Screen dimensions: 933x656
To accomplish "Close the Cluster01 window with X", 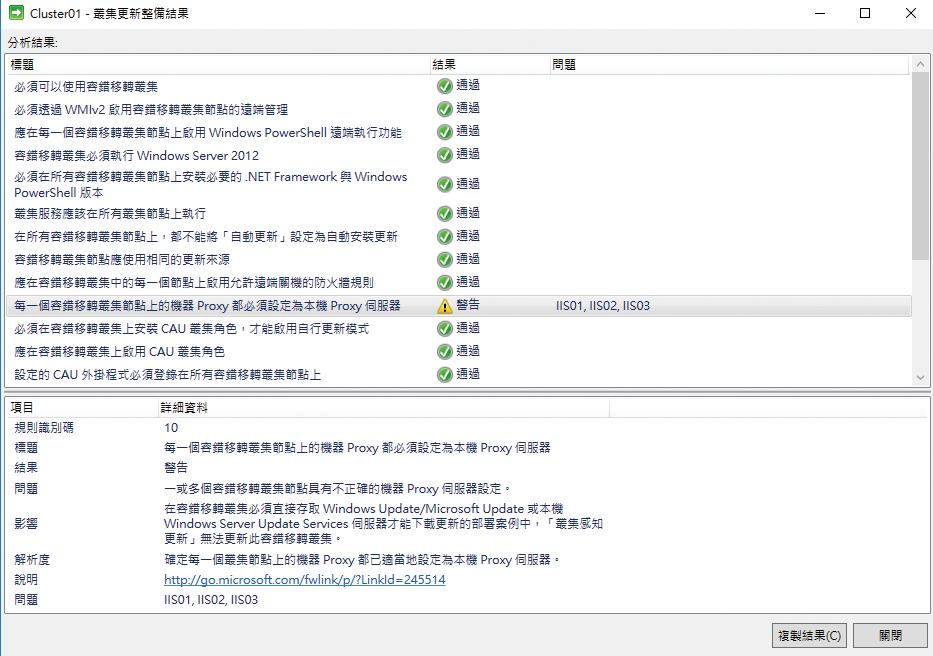I will click(910, 13).
